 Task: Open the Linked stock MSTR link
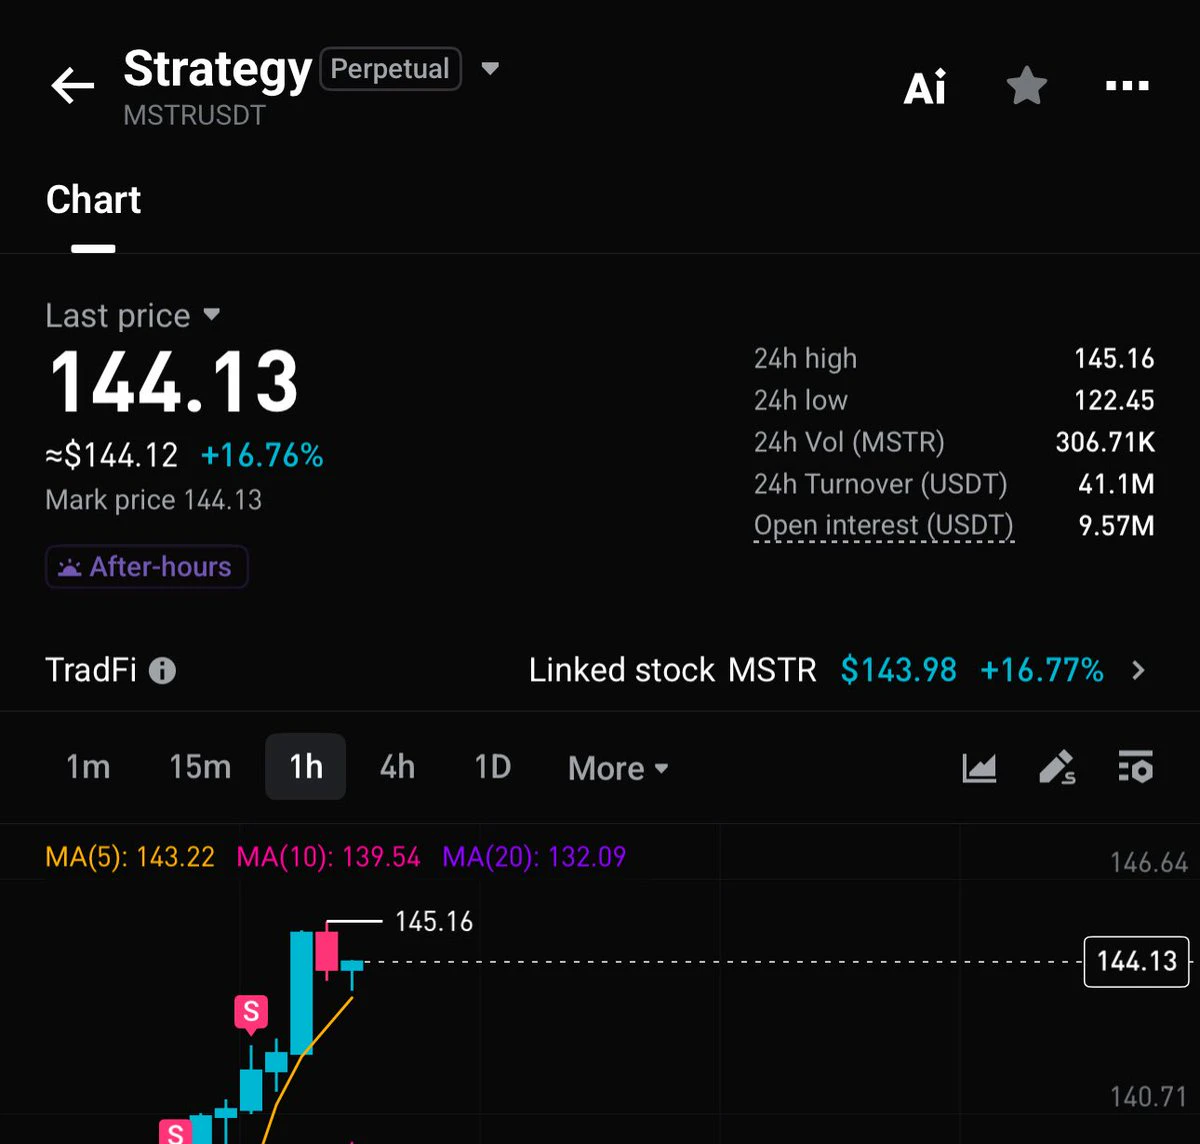[838, 670]
